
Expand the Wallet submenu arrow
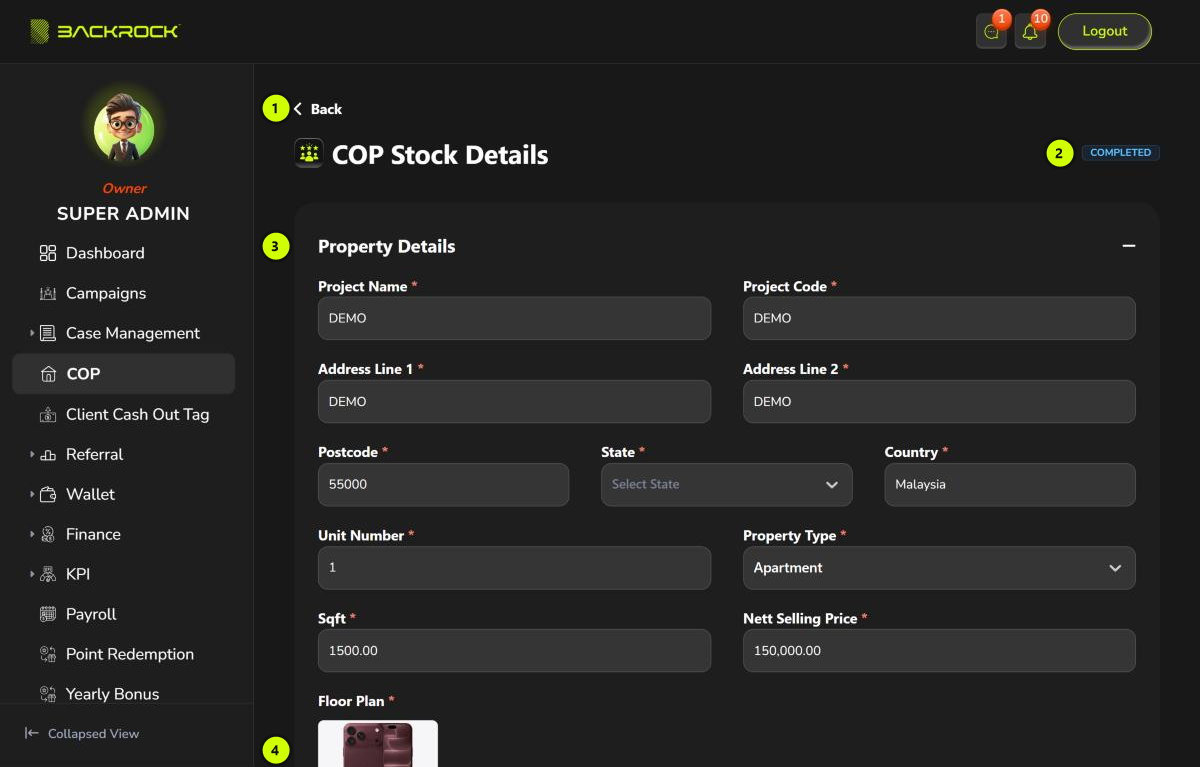click(32, 494)
